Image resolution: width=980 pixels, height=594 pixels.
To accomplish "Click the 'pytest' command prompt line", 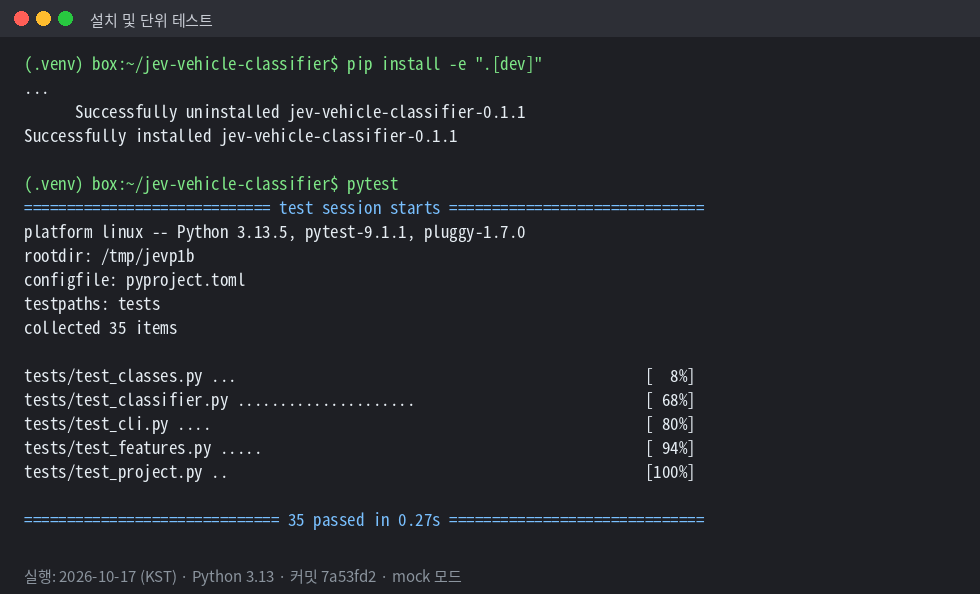I will coord(211,184).
